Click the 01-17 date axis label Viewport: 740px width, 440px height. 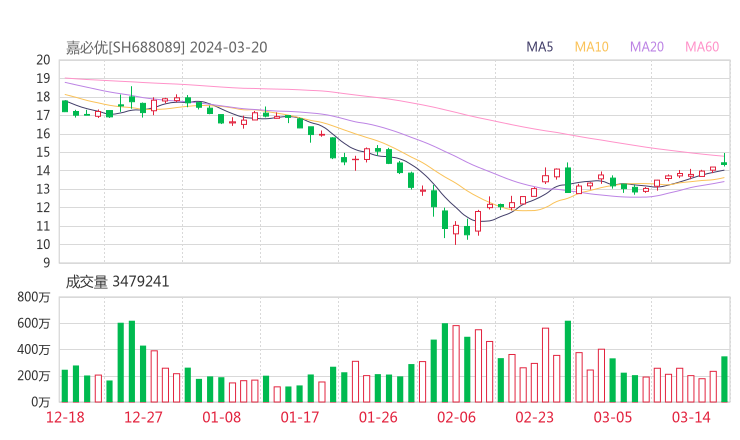300,417
